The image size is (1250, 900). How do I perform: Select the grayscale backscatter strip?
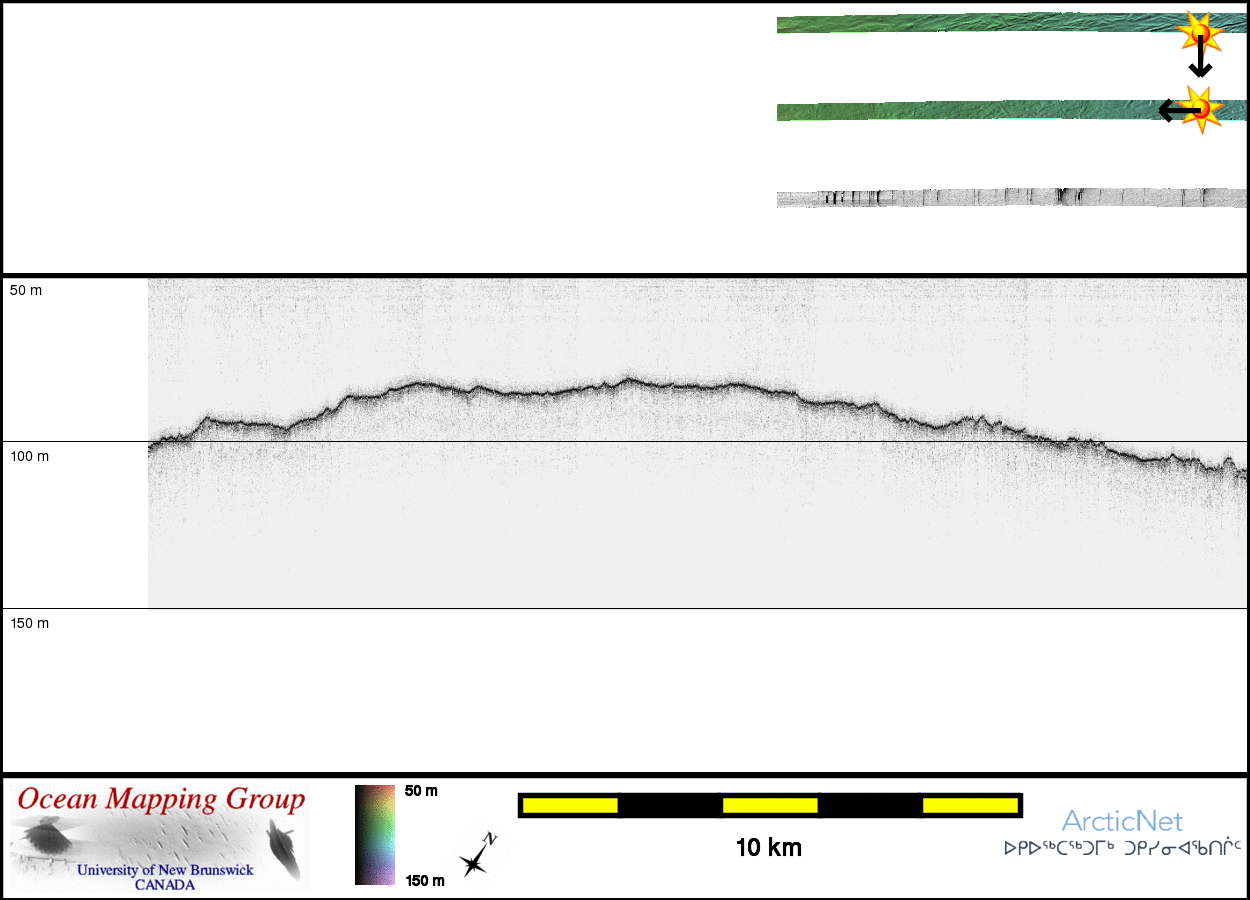(1000, 198)
